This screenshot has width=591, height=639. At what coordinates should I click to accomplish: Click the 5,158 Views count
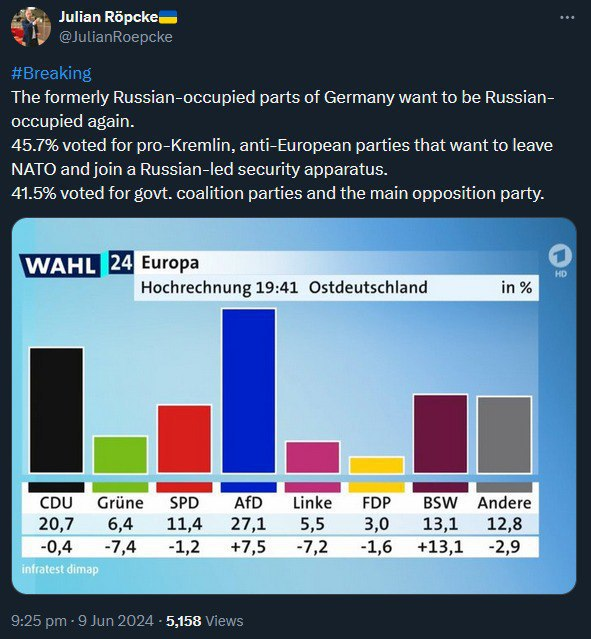(x=204, y=621)
